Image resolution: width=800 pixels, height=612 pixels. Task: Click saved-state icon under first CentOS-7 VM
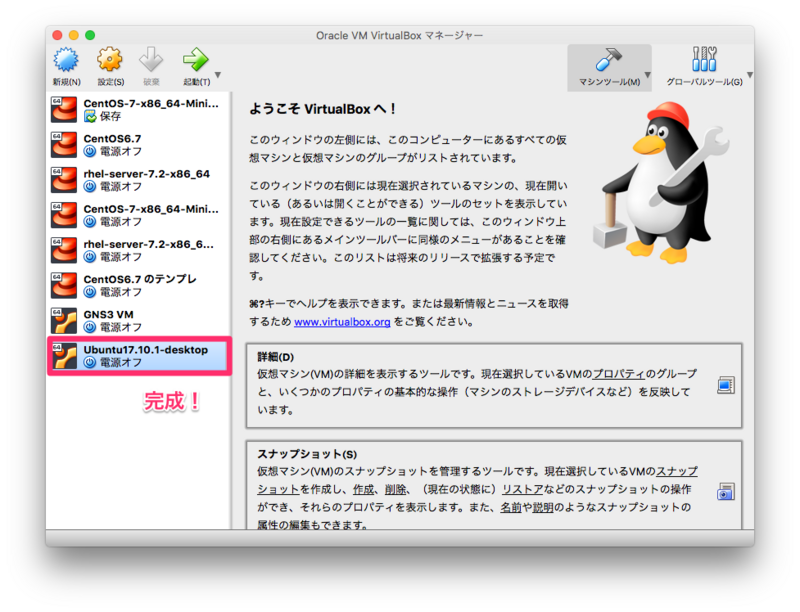click(x=90, y=117)
